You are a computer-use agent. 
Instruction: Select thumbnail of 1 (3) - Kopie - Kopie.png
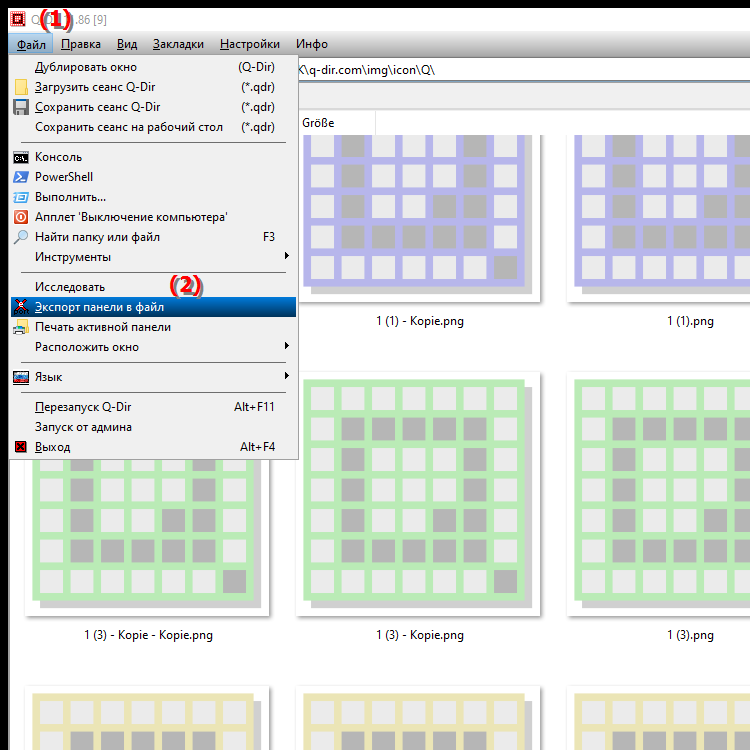(147, 537)
